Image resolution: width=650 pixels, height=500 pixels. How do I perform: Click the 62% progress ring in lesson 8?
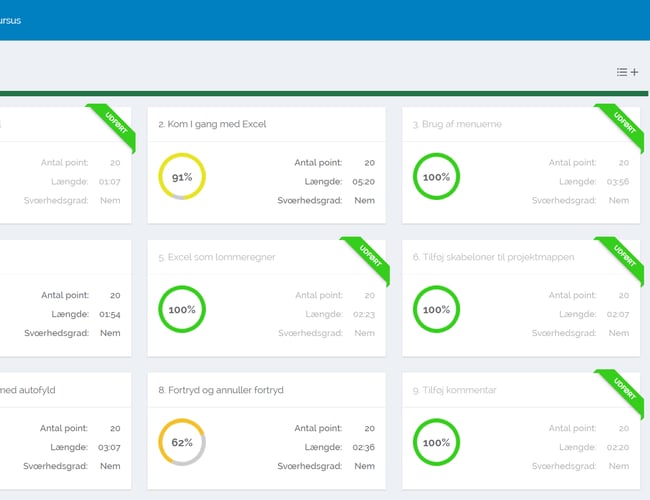pyautogui.click(x=182, y=443)
